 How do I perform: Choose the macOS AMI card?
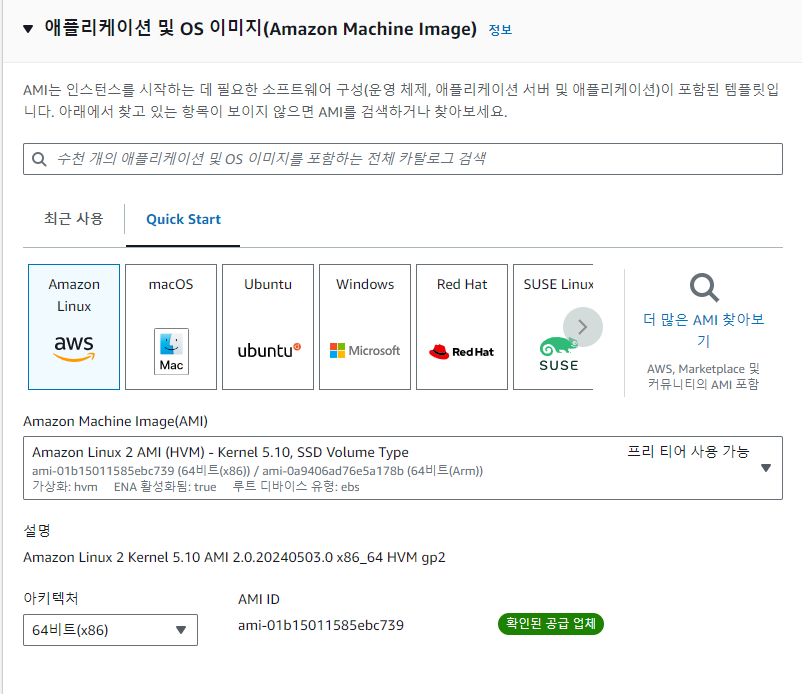click(171, 327)
